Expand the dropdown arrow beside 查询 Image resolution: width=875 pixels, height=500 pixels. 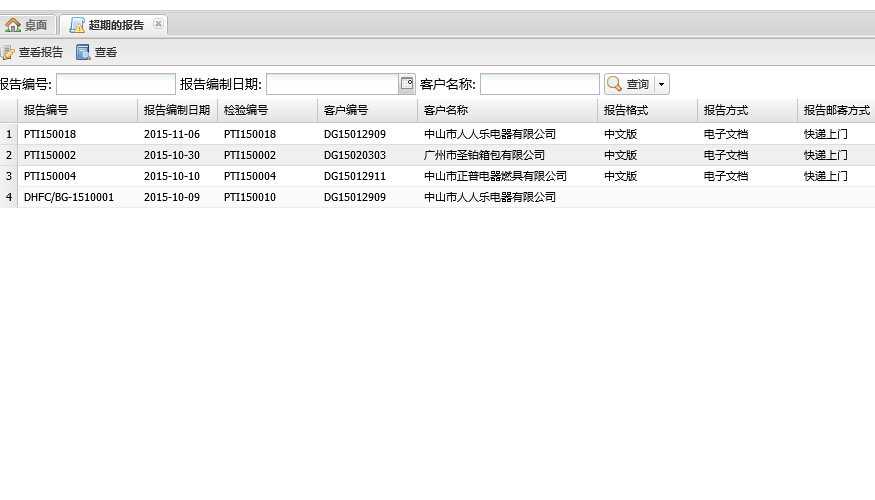[x=661, y=85]
